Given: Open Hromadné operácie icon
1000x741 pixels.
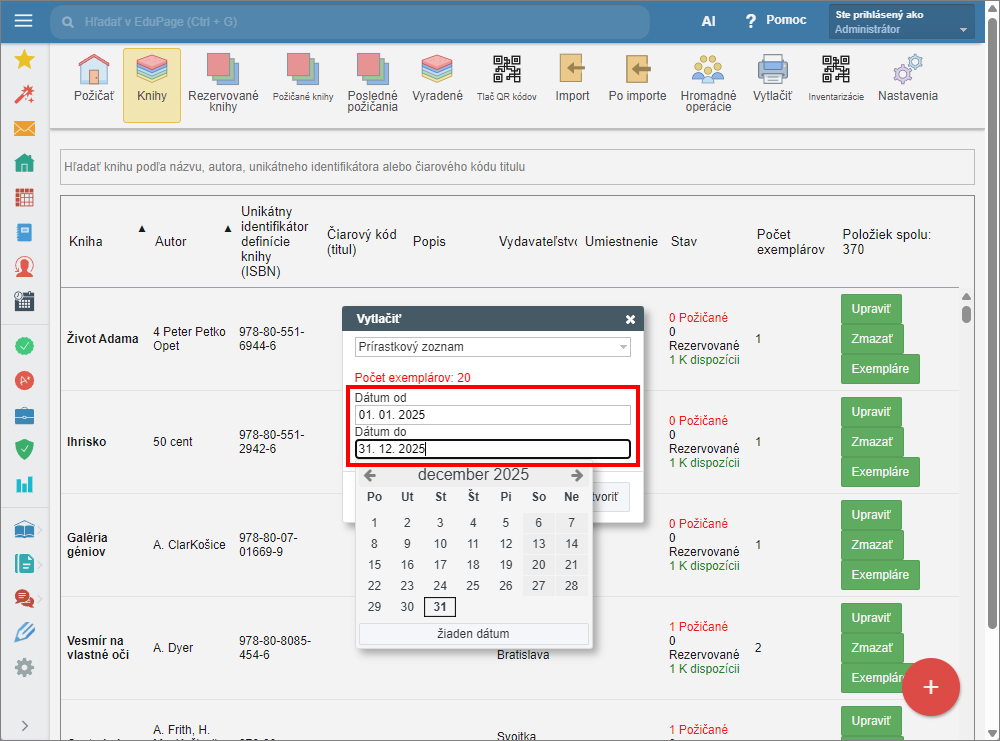Looking at the screenshot, I should tap(708, 80).
